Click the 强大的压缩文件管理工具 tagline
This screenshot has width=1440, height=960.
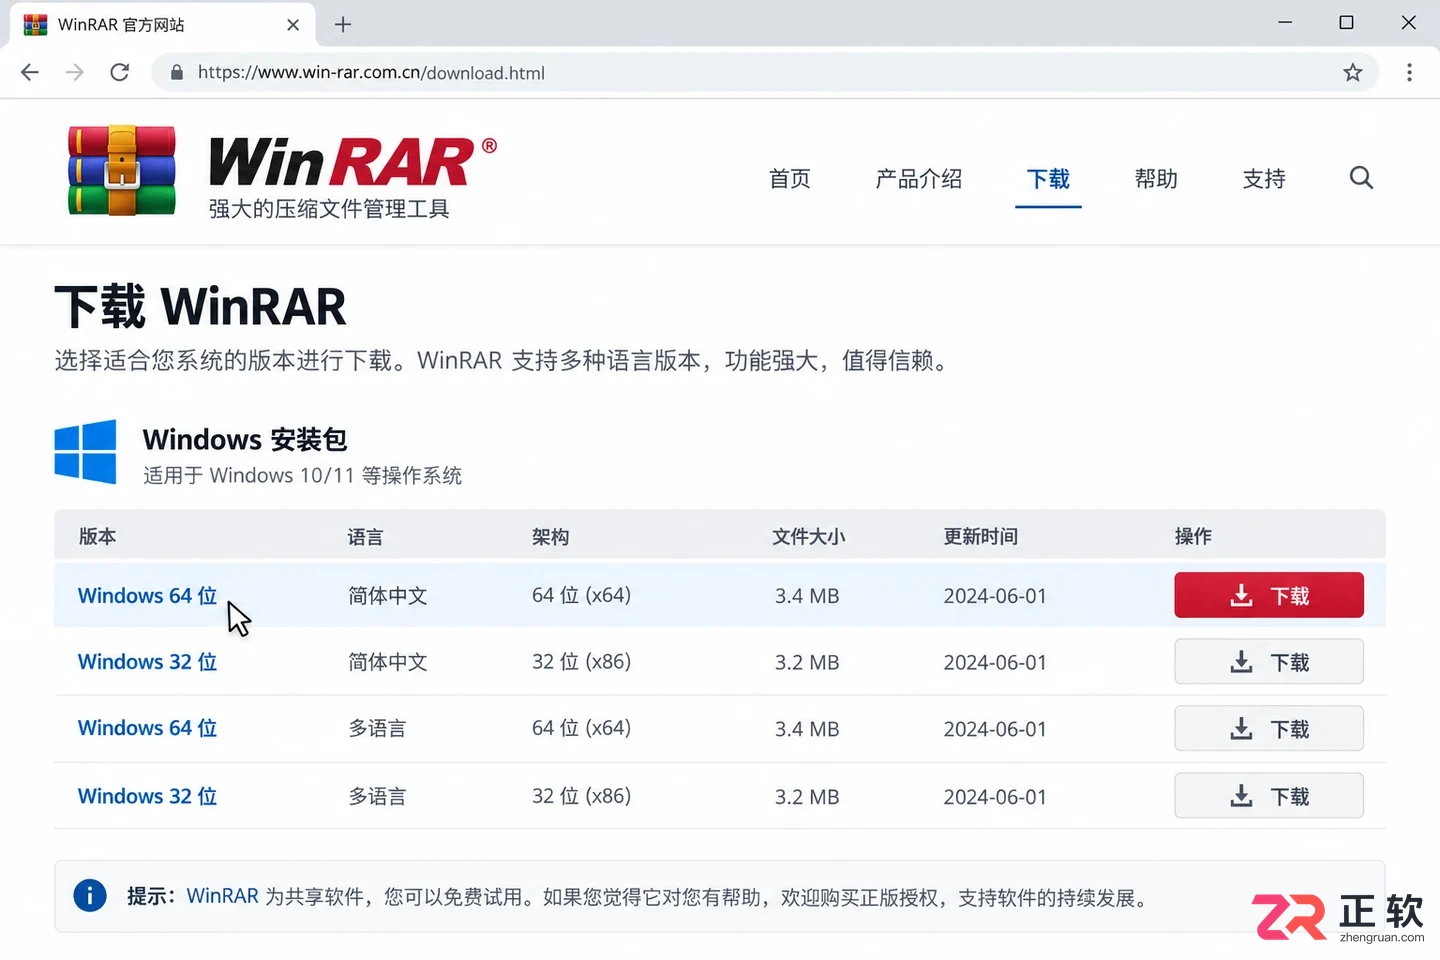(x=329, y=209)
